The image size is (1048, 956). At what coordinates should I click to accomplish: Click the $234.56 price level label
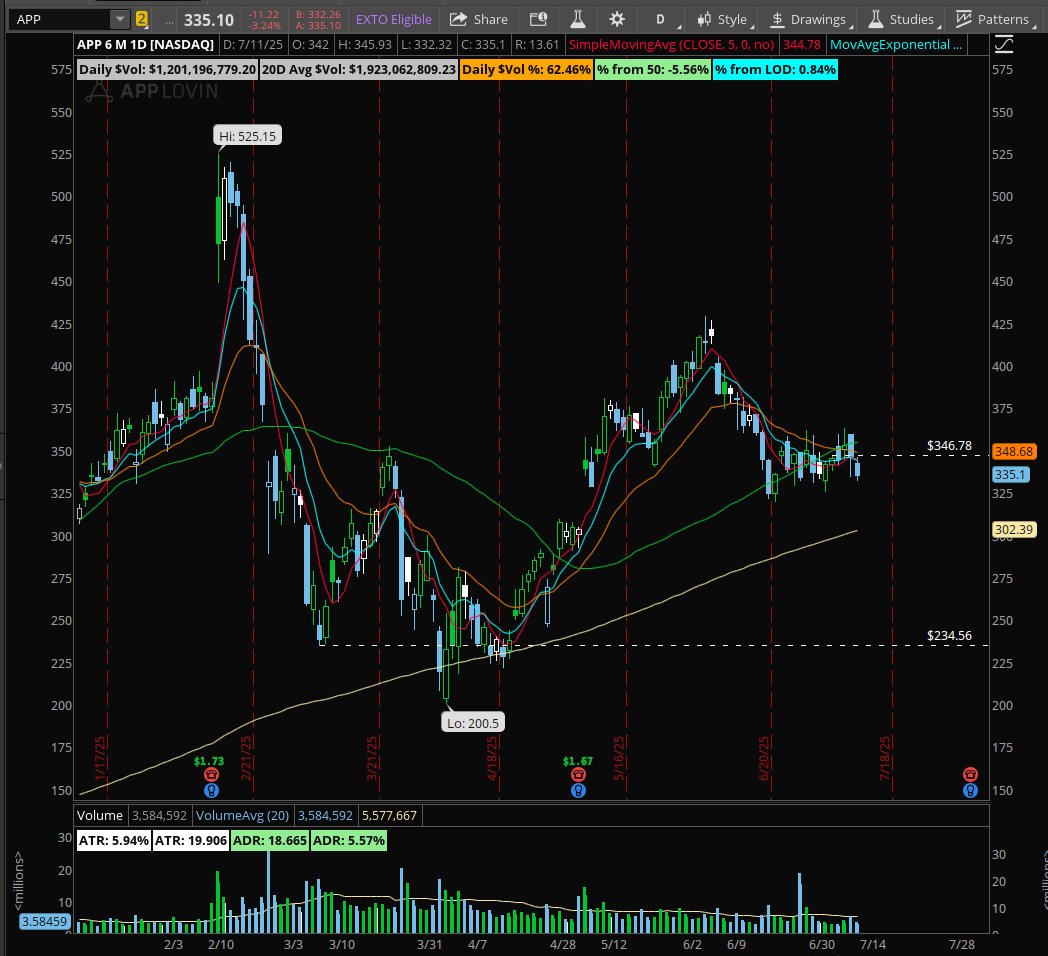click(x=949, y=635)
